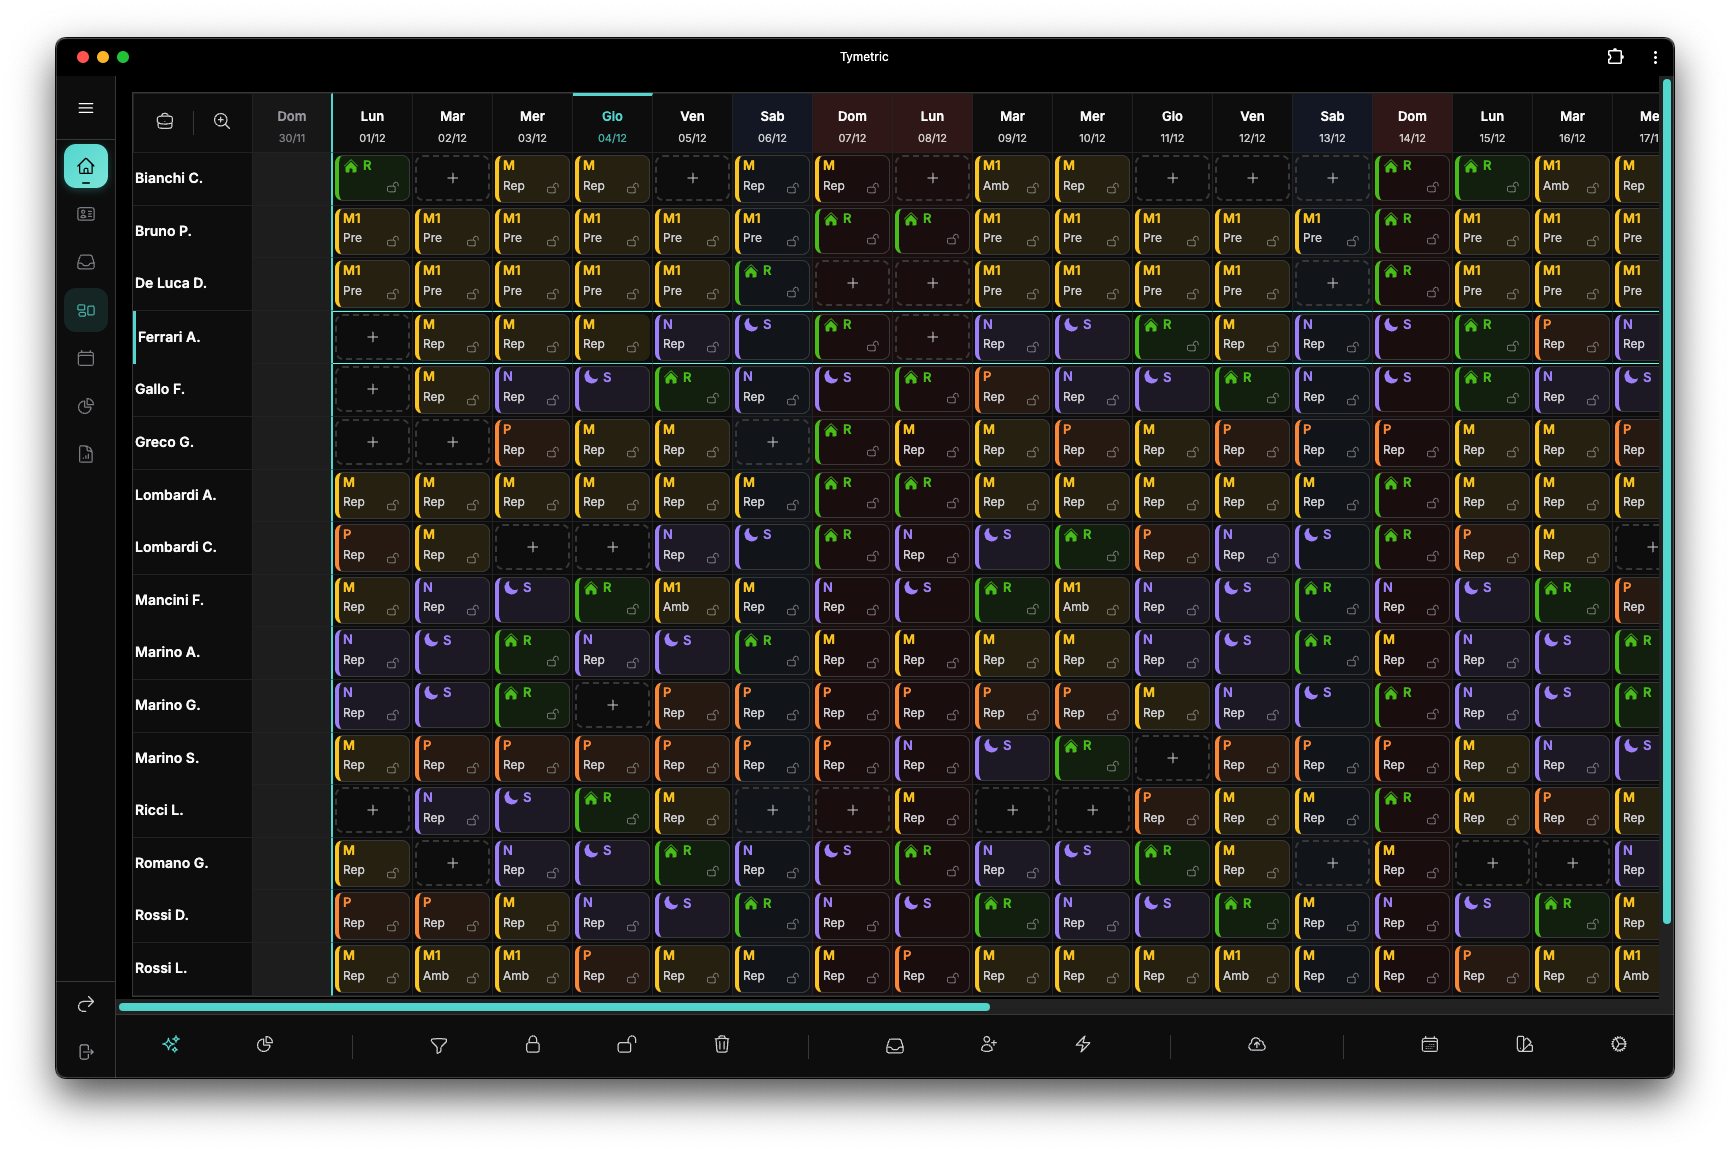Select the Gio 04/12 date column header

click(x=611, y=122)
